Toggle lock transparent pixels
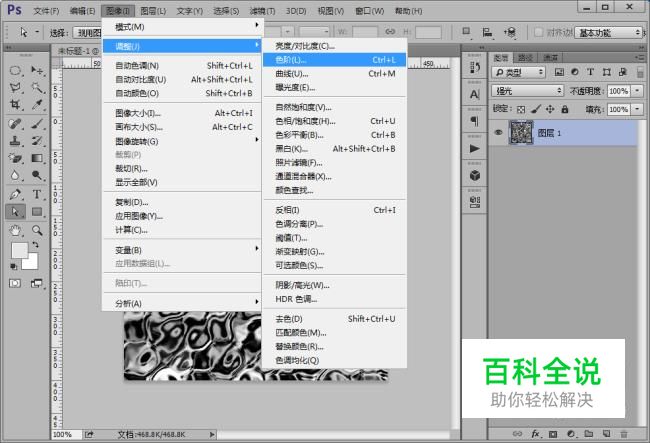 521,109
